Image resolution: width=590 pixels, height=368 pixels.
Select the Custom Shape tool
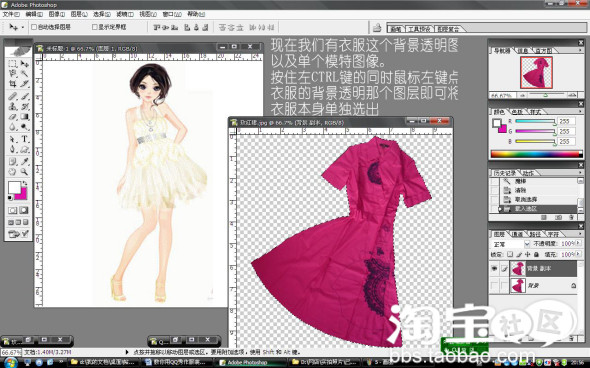pos(24,149)
